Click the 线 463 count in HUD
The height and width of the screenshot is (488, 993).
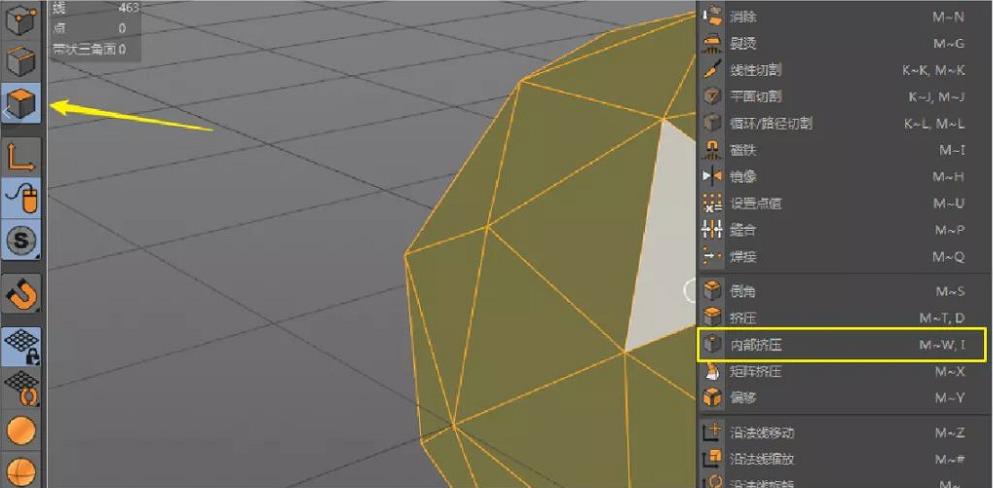95,8
